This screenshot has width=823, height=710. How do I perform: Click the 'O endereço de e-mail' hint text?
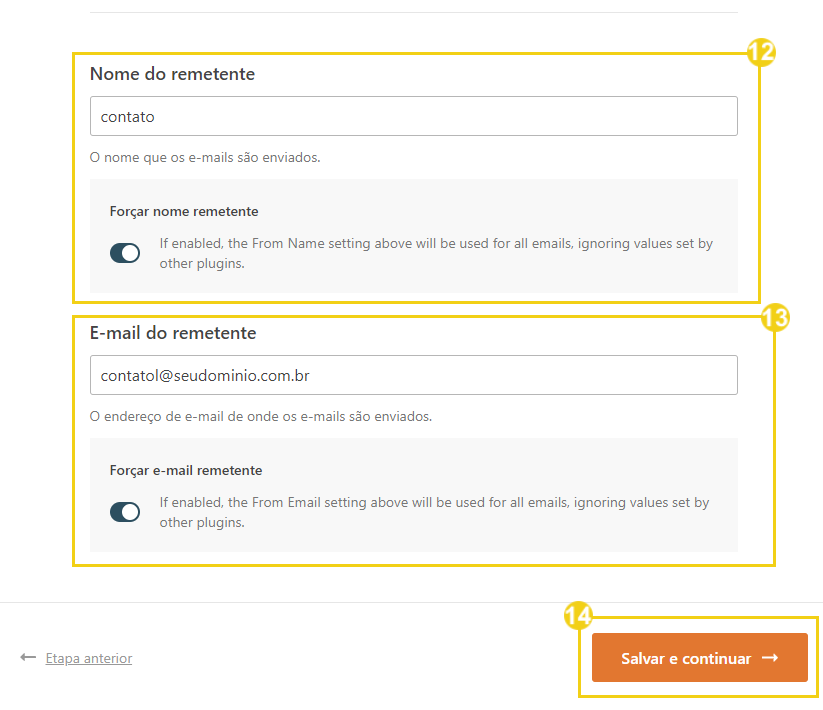point(261,417)
